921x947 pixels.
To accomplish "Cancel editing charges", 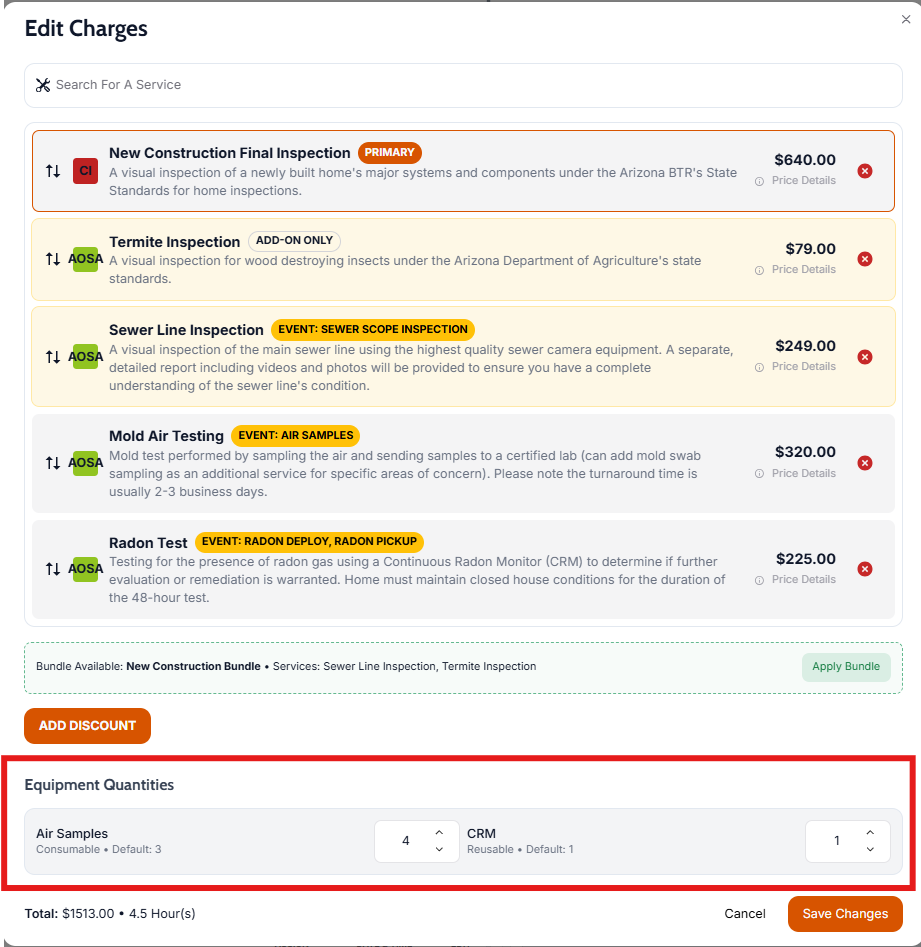I will [745, 914].
